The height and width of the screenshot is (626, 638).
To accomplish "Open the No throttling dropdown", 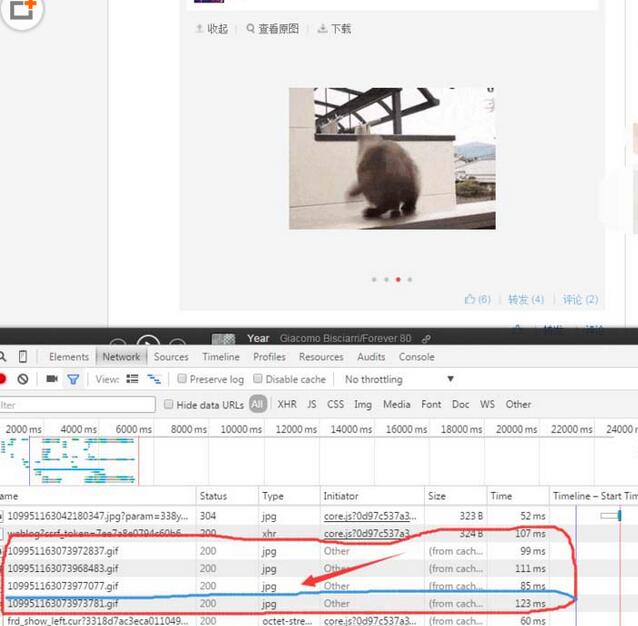I will coord(399,380).
